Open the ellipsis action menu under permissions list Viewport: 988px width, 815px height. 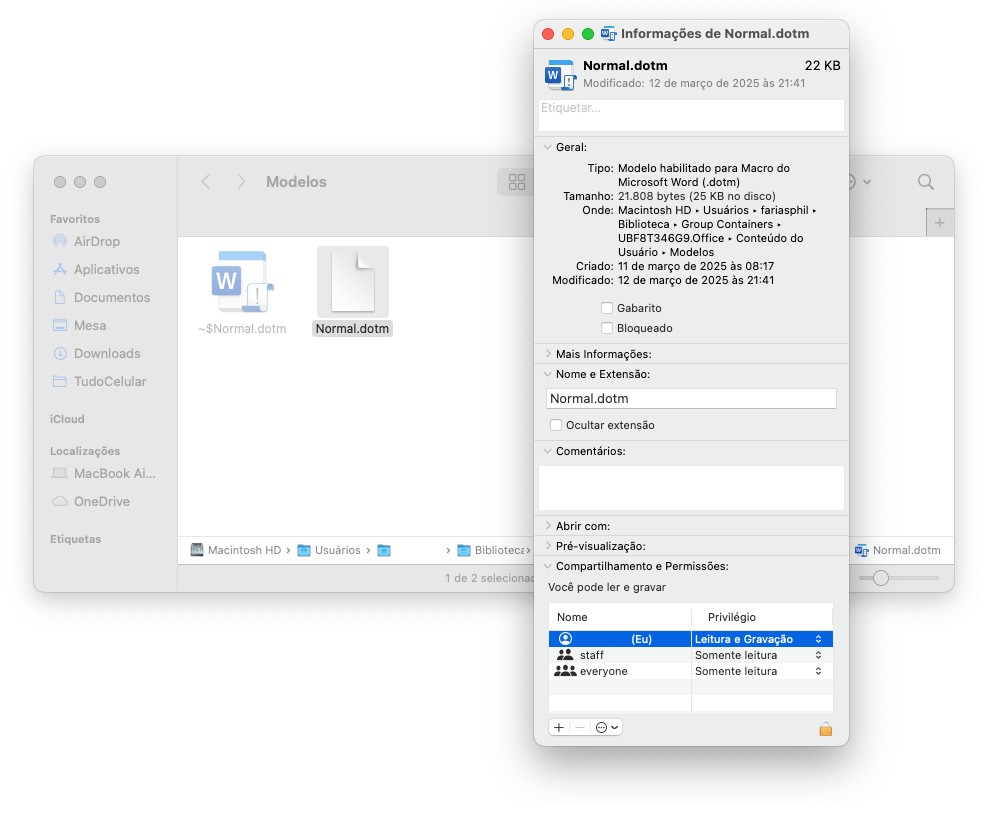[606, 728]
